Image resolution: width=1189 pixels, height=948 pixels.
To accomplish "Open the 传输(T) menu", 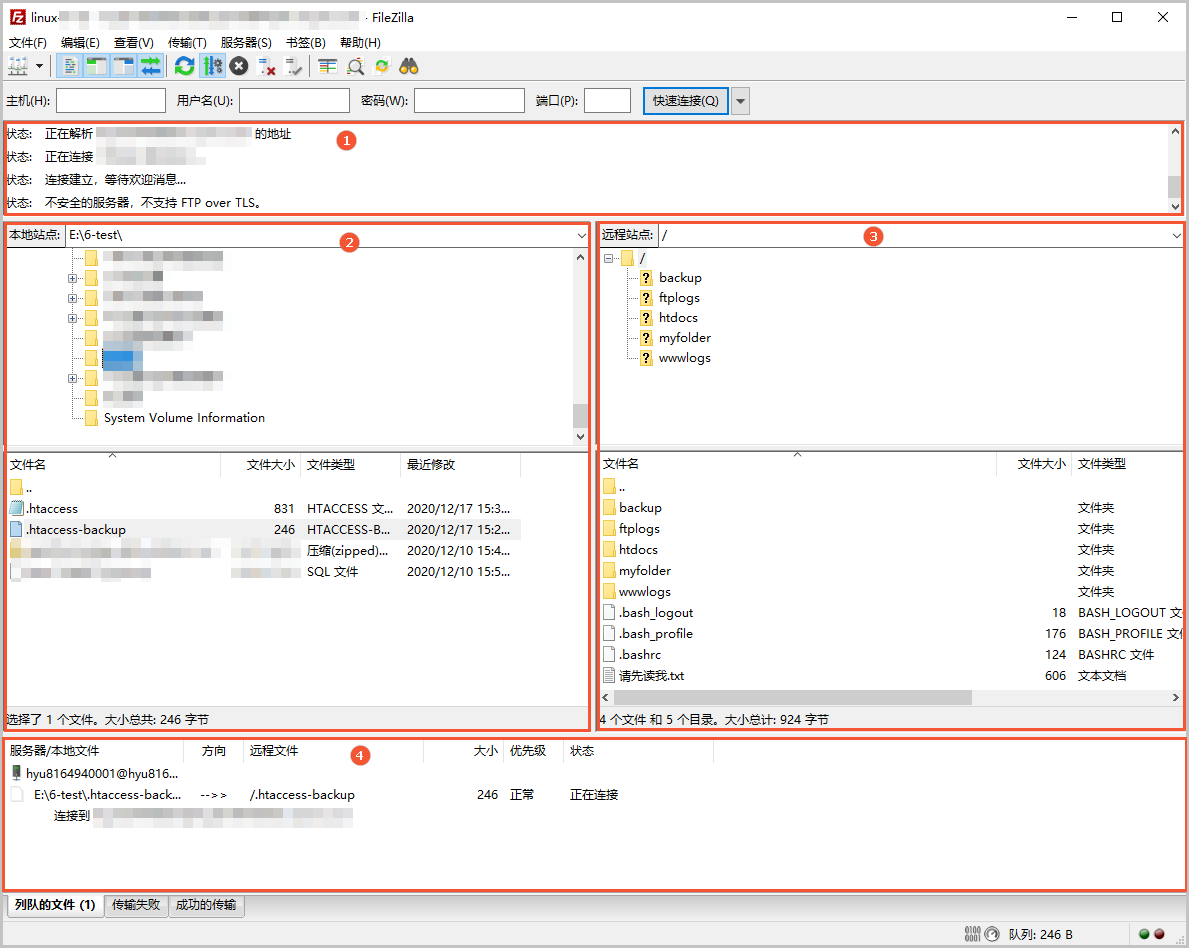I will pos(187,42).
